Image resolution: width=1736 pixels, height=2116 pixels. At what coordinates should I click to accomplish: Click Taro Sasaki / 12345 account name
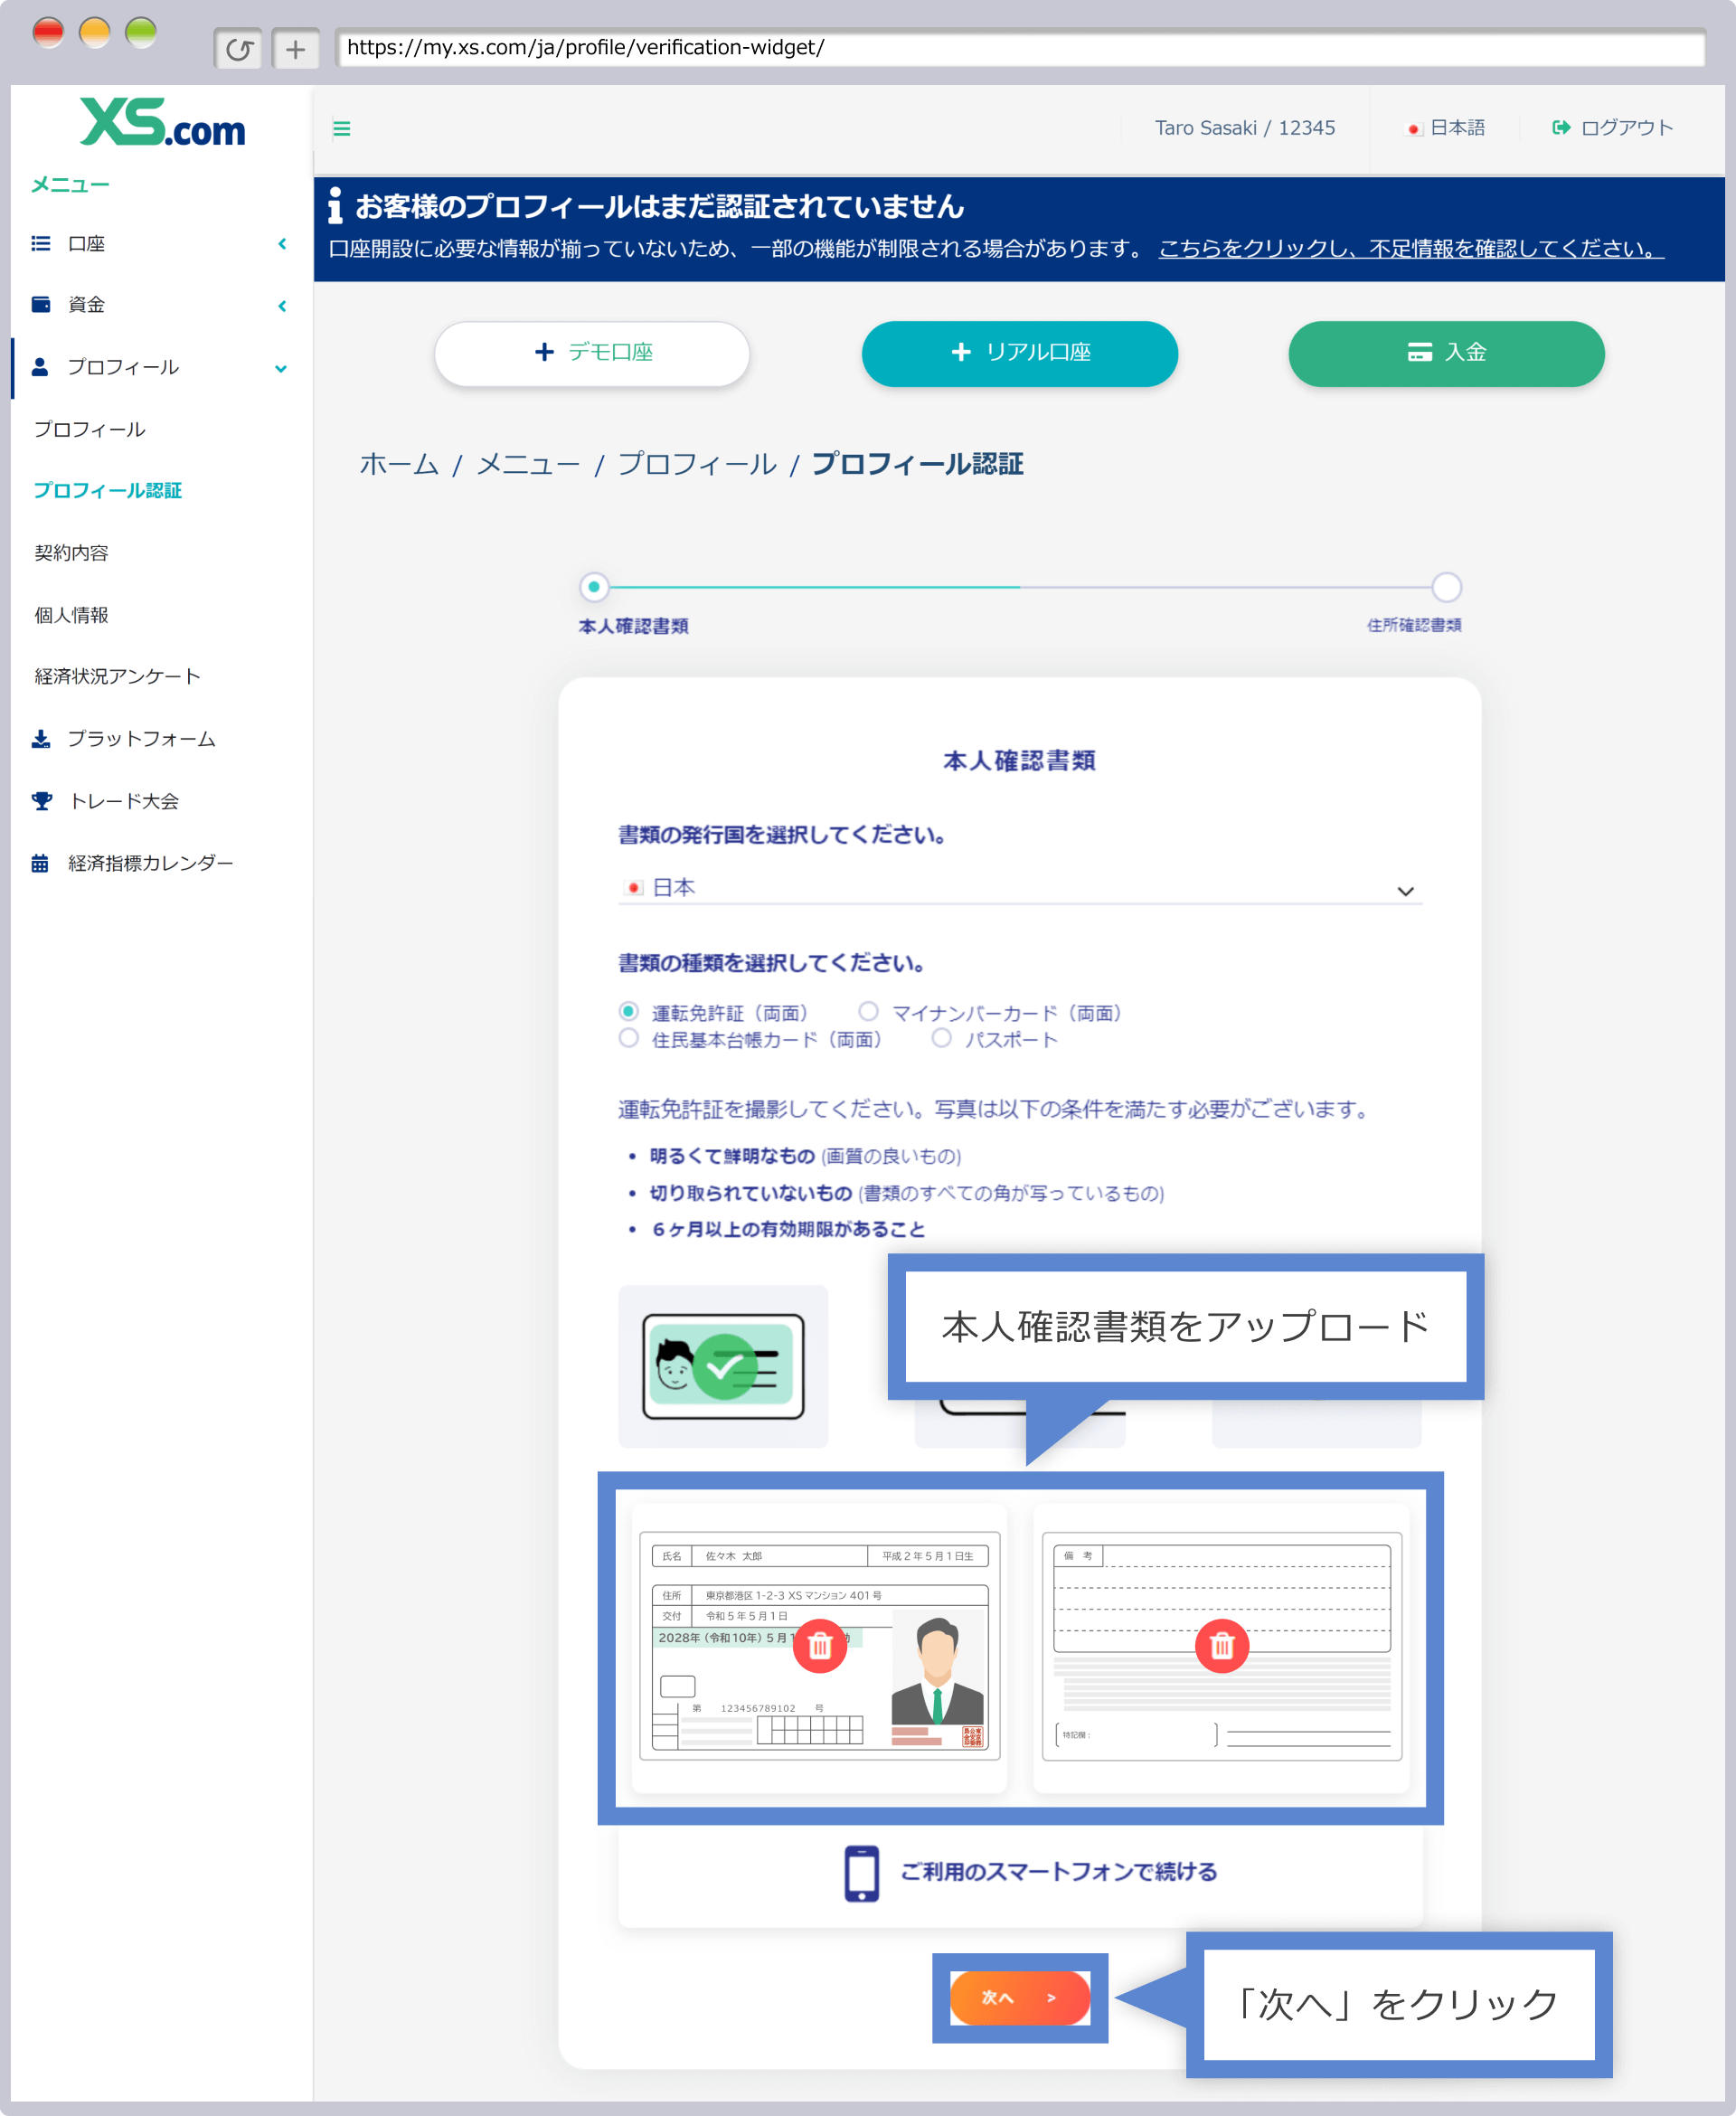[x=1244, y=128]
